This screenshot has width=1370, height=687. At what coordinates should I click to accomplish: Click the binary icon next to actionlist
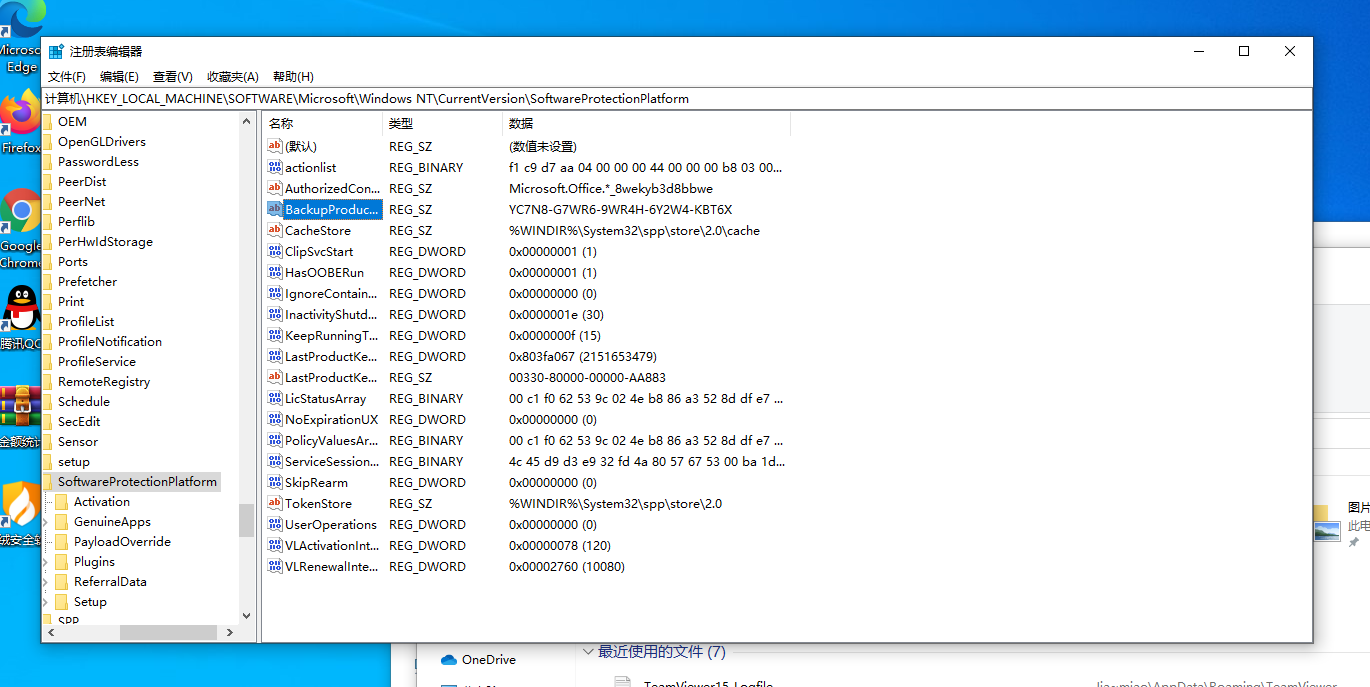pyautogui.click(x=275, y=167)
